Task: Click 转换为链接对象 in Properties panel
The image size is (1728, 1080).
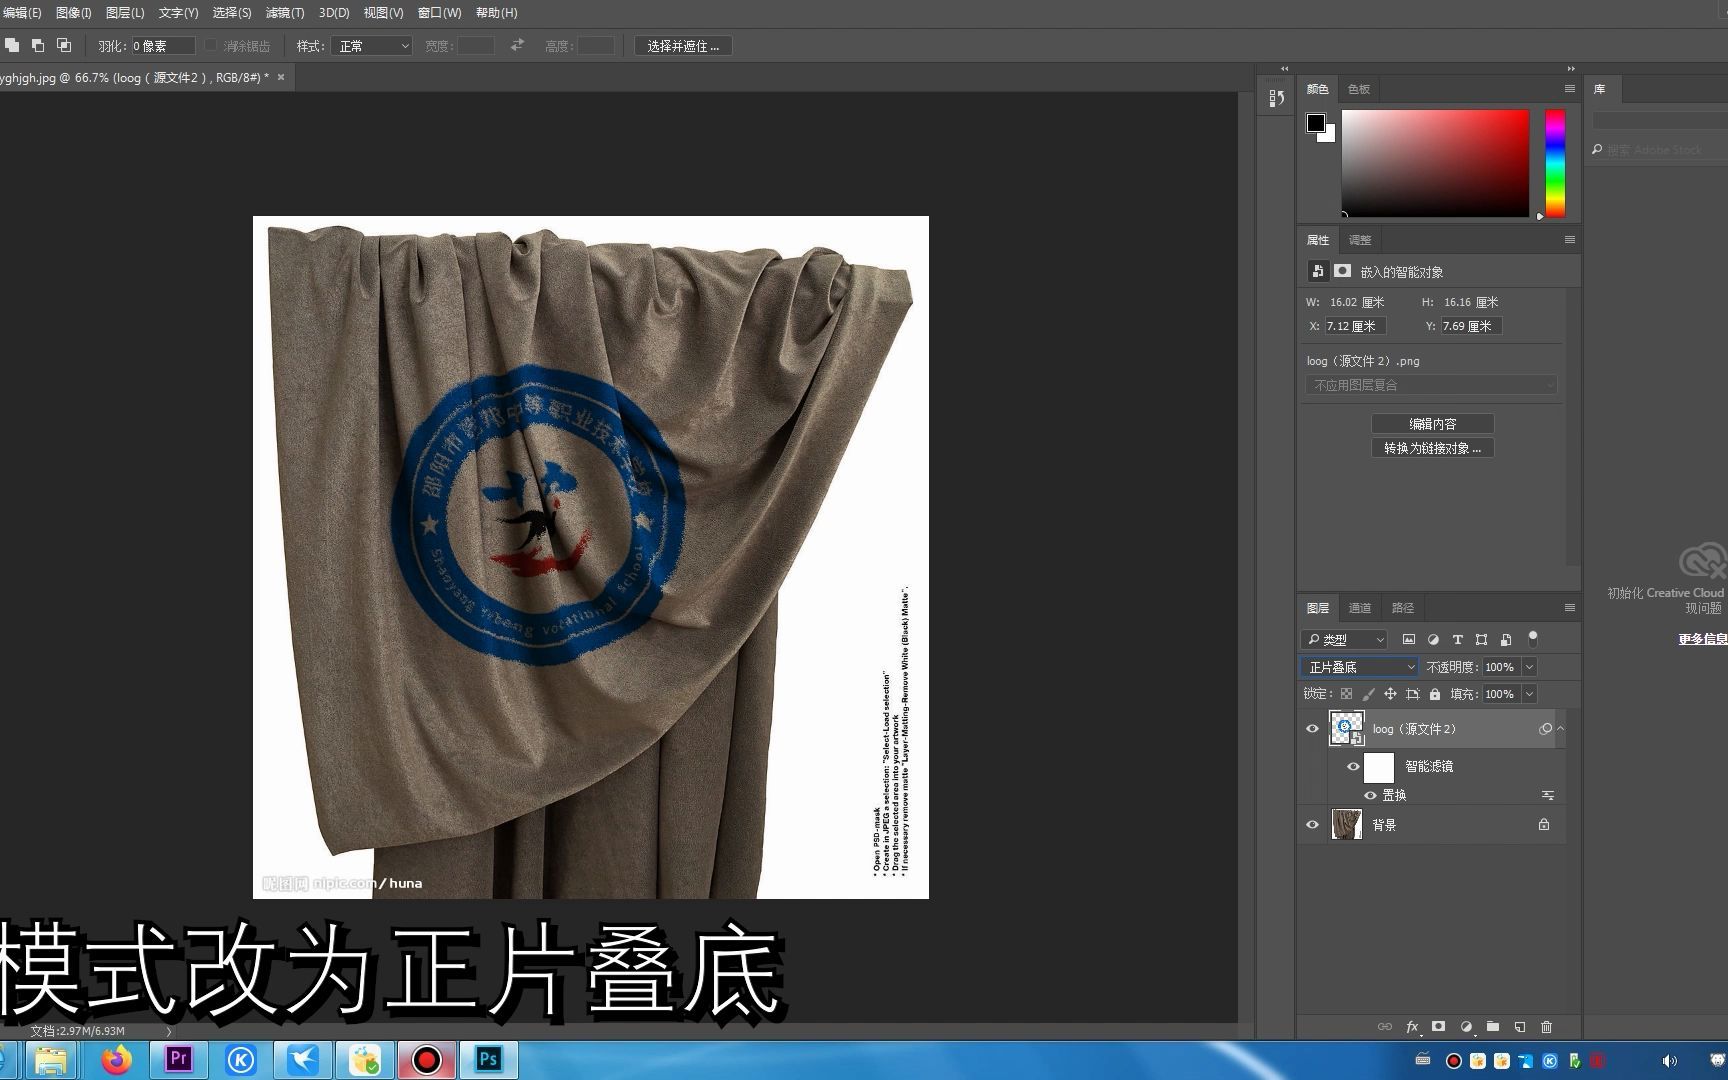Action: pyautogui.click(x=1432, y=447)
